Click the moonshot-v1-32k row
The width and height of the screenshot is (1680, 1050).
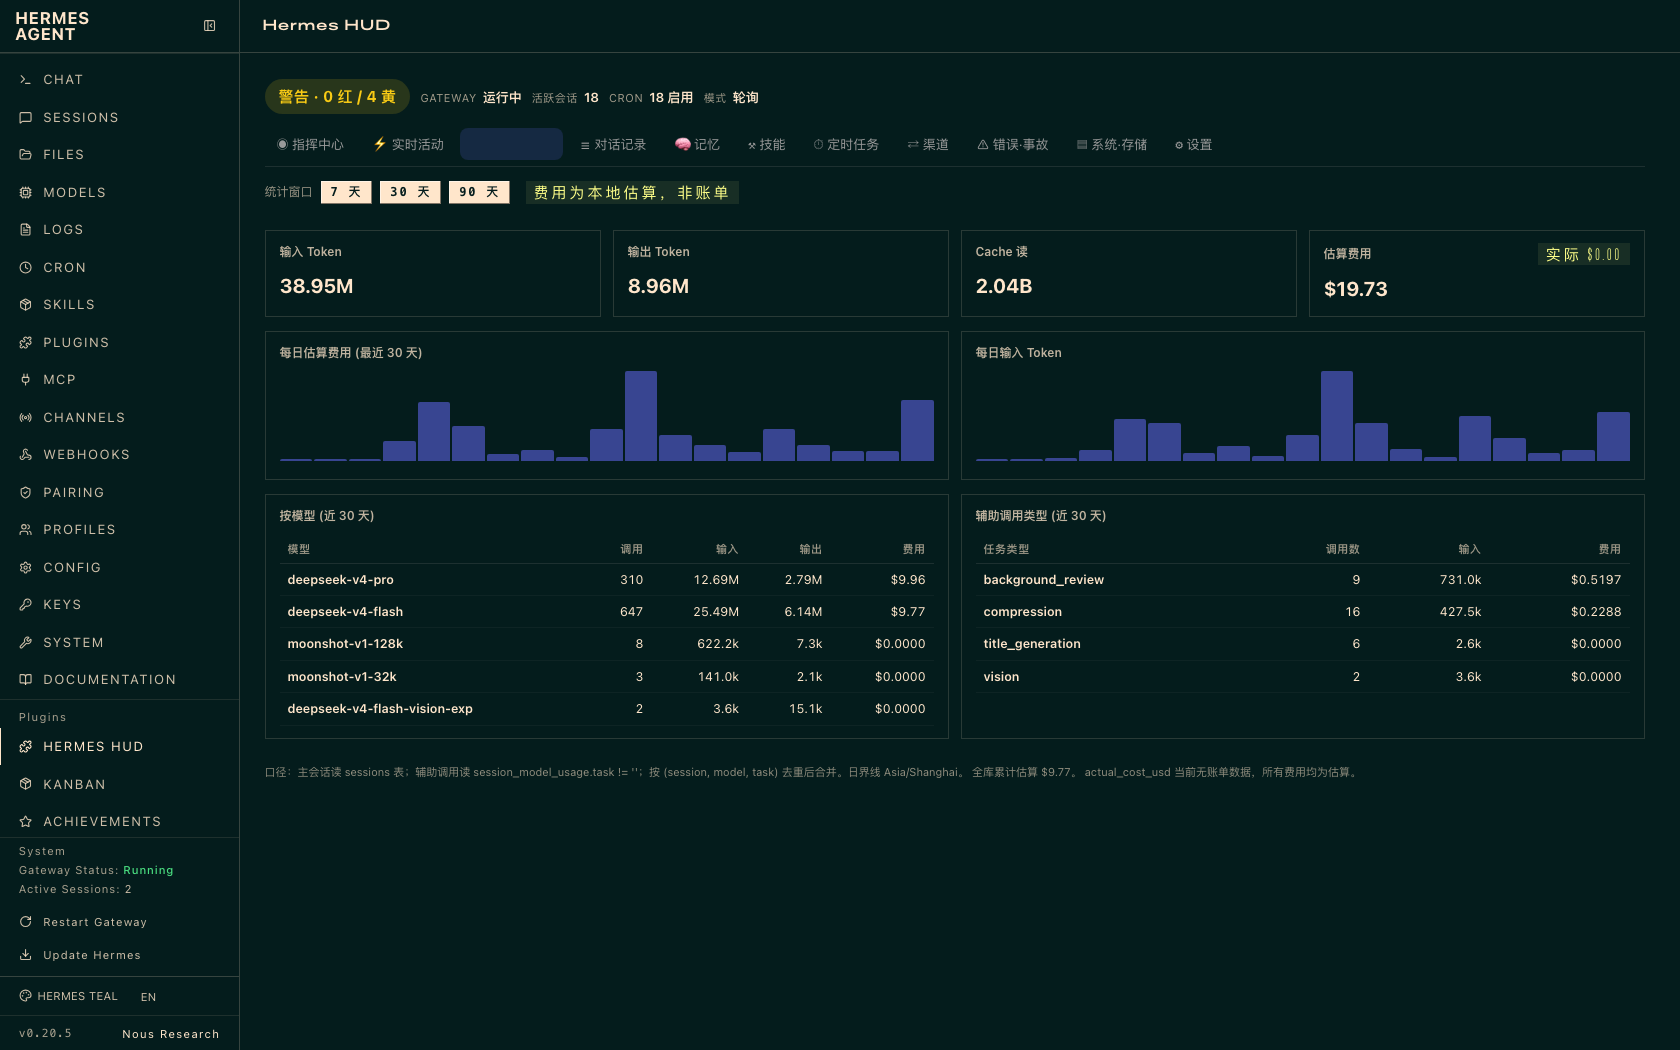606,677
